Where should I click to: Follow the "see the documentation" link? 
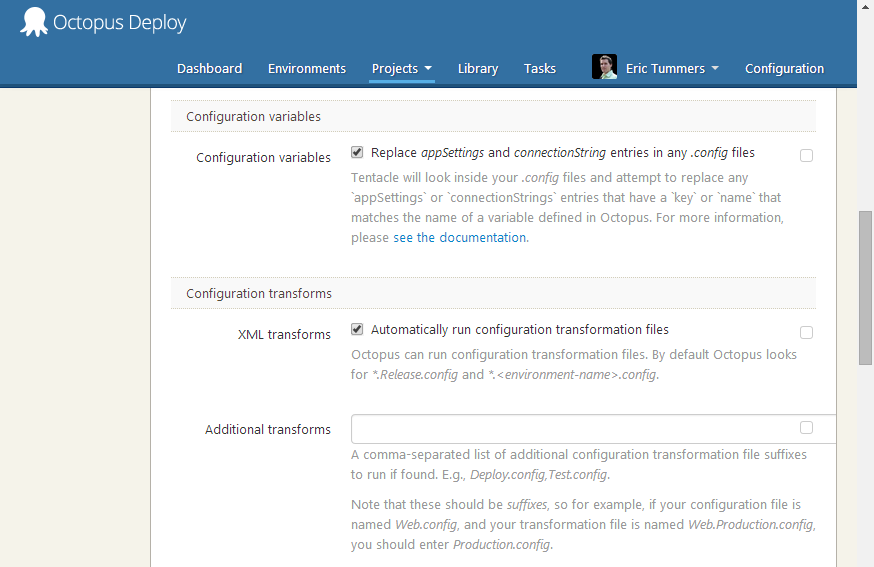[x=459, y=238]
